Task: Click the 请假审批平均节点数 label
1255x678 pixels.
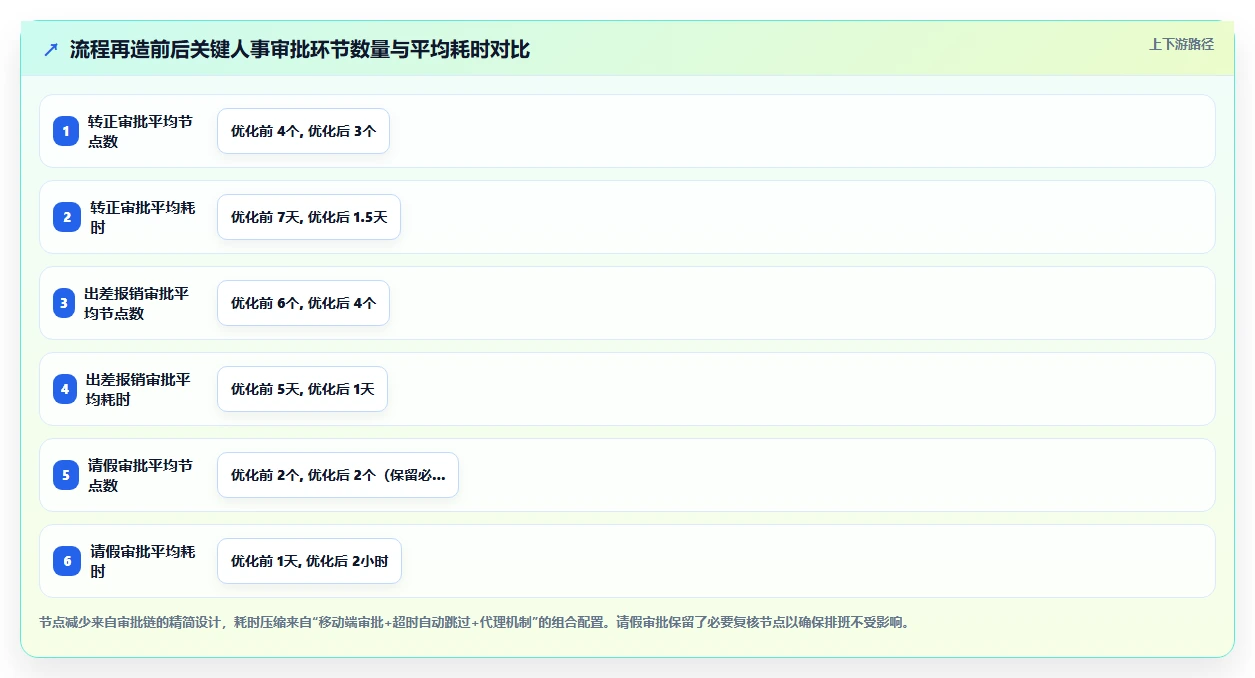Action: pyautogui.click(x=140, y=475)
